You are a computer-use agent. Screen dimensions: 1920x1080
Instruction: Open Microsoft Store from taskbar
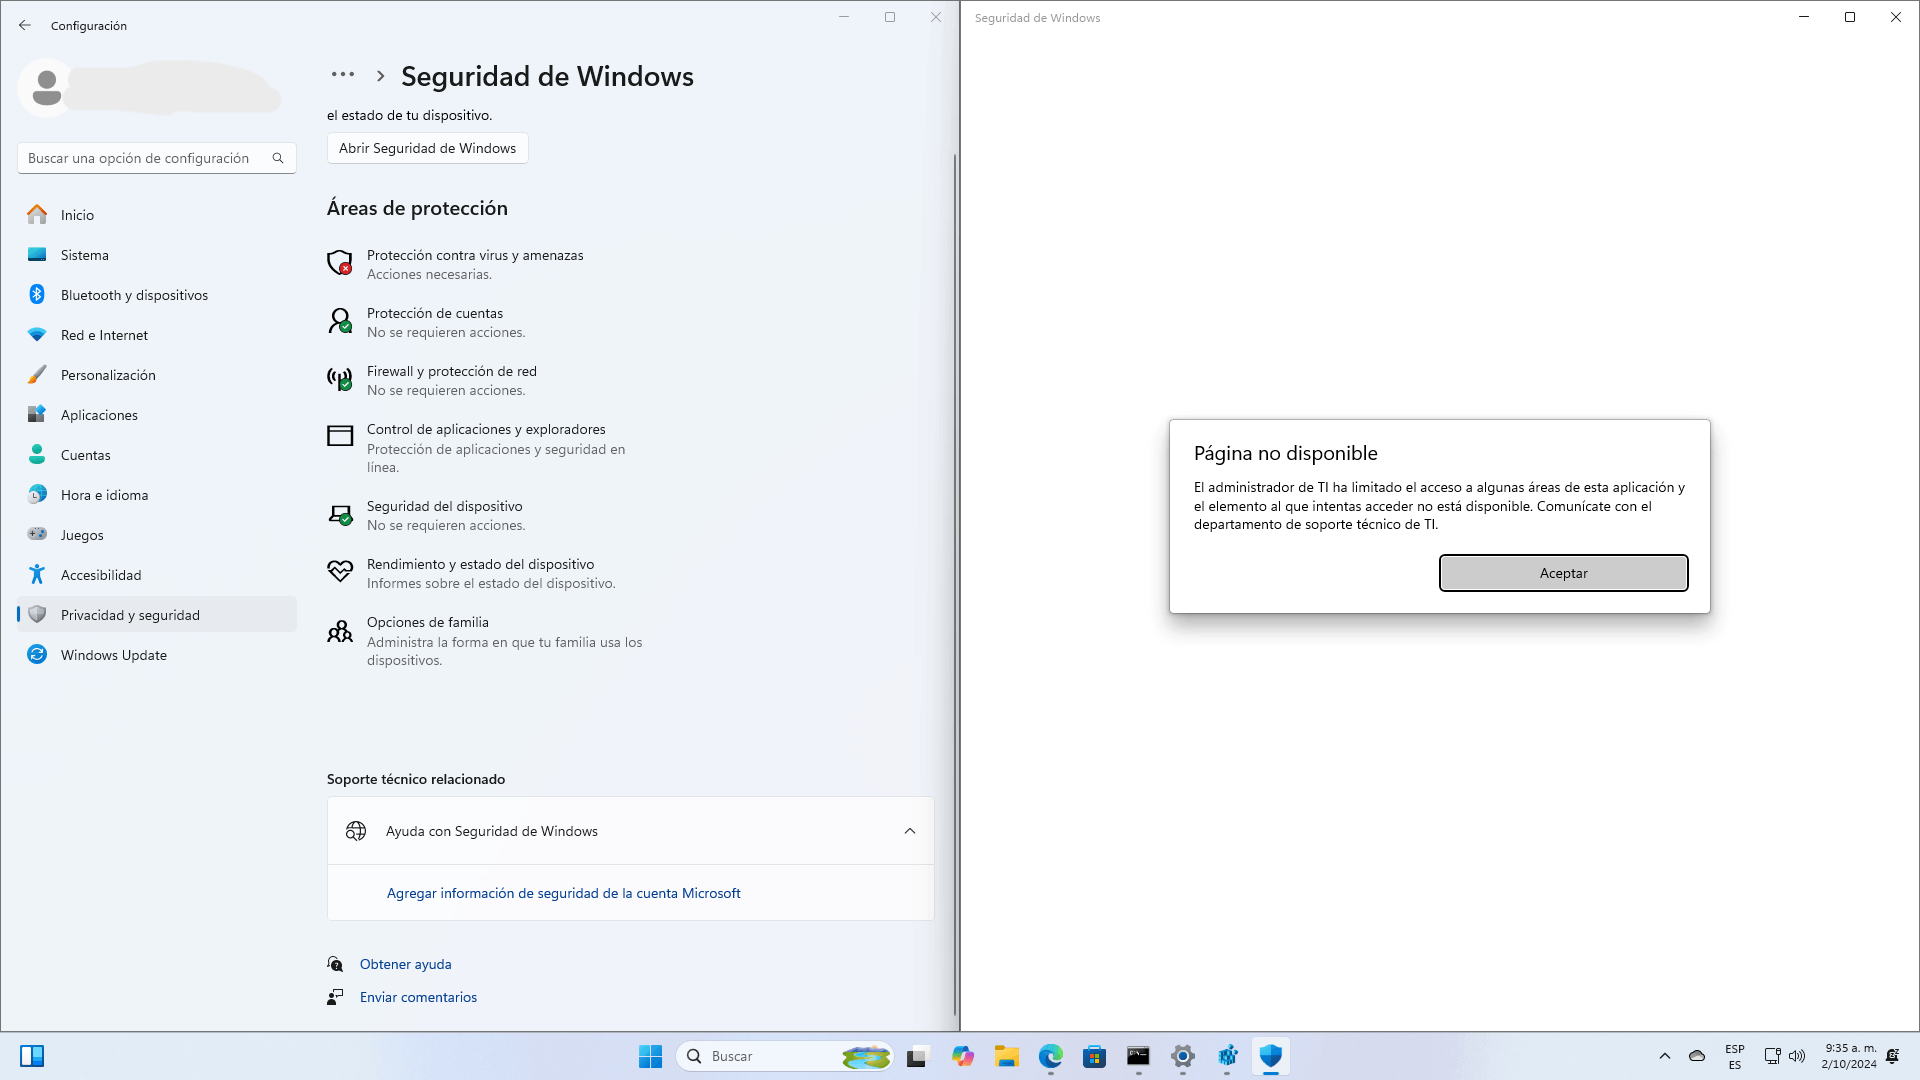1095,1056
